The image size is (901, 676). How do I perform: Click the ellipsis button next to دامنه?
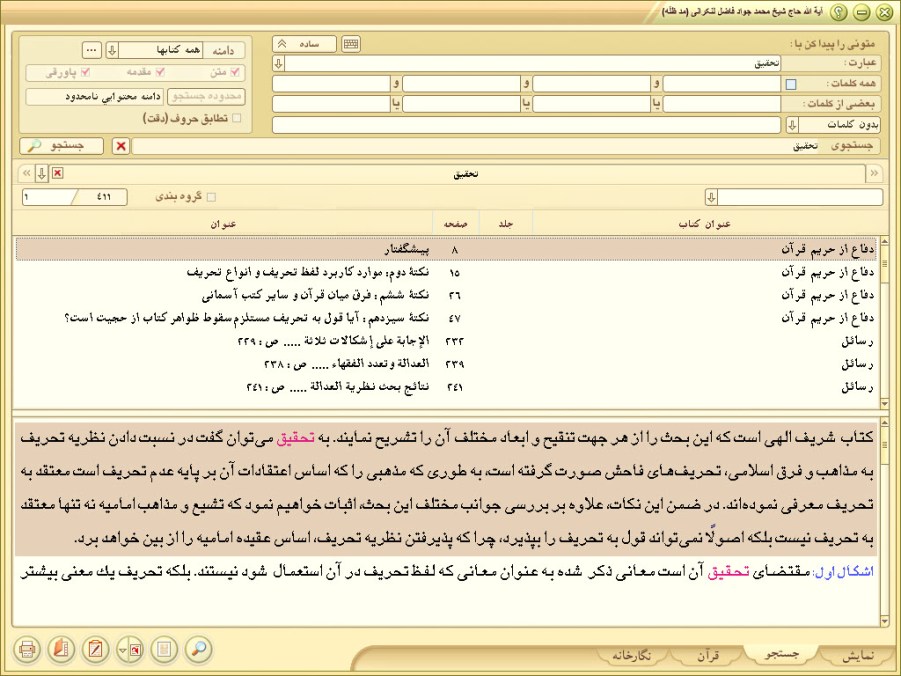[90, 49]
